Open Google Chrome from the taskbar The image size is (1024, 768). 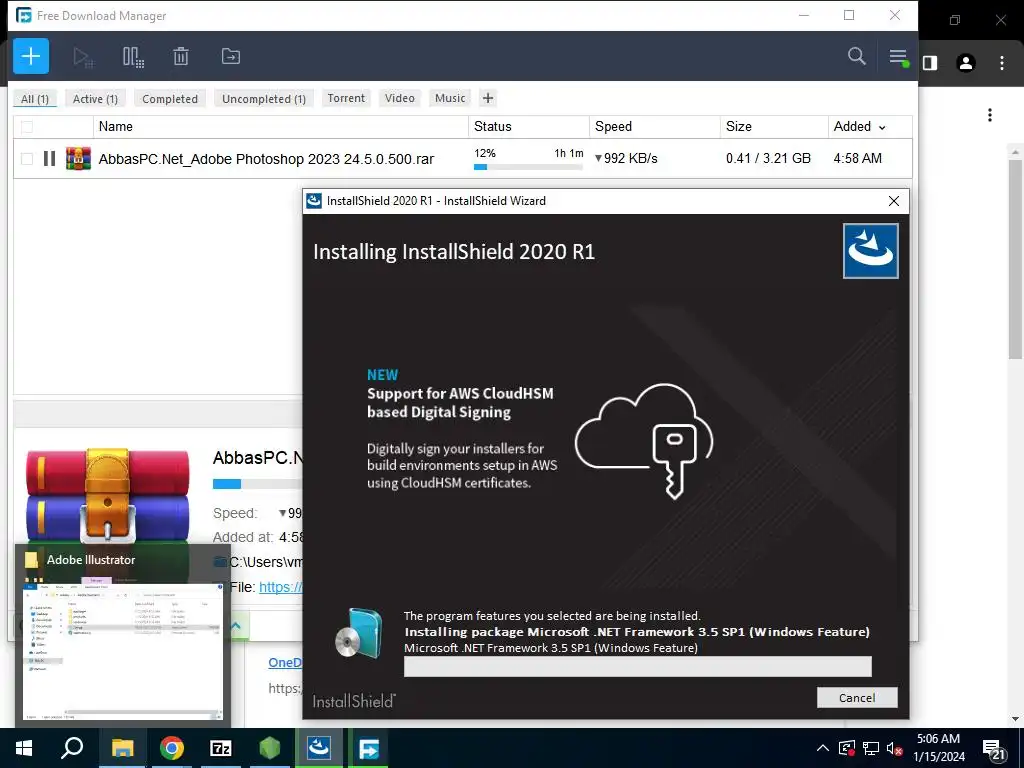pyautogui.click(x=172, y=748)
